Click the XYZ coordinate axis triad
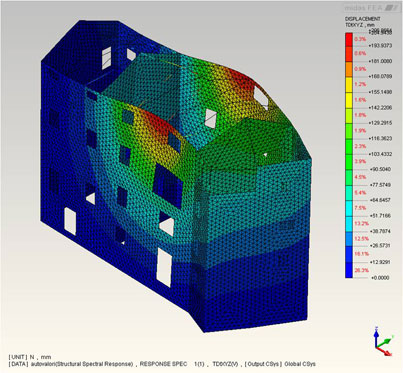 pos(383,341)
